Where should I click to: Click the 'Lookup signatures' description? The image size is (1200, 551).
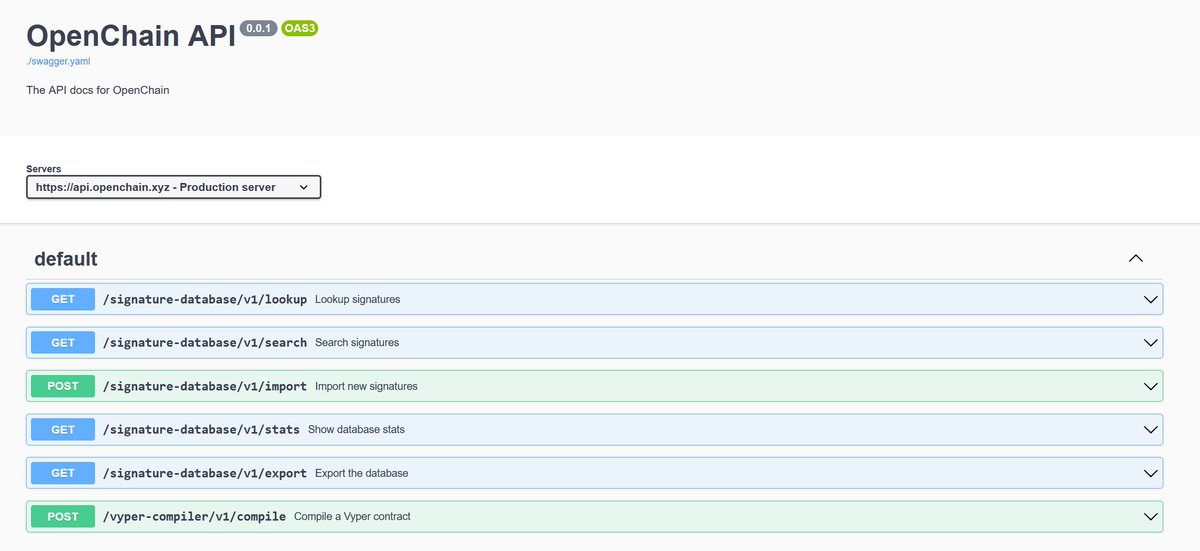click(x=357, y=299)
